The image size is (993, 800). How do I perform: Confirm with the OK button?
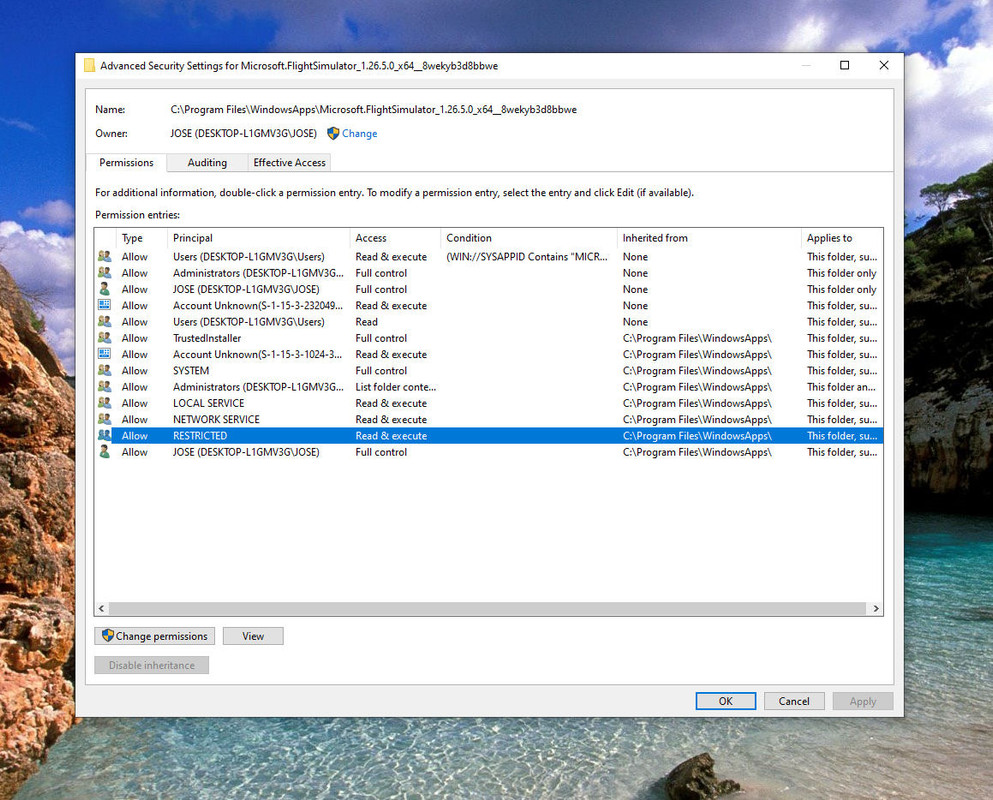click(726, 701)
